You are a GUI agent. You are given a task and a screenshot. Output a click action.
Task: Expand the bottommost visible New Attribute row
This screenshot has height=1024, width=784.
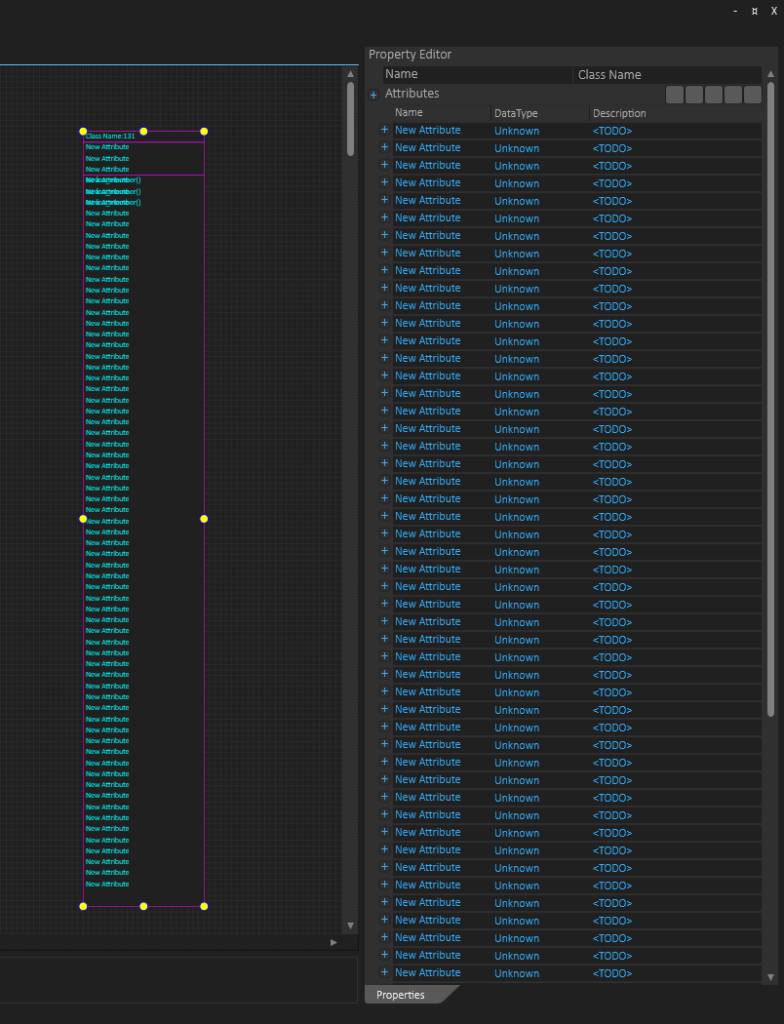[384, 972]
